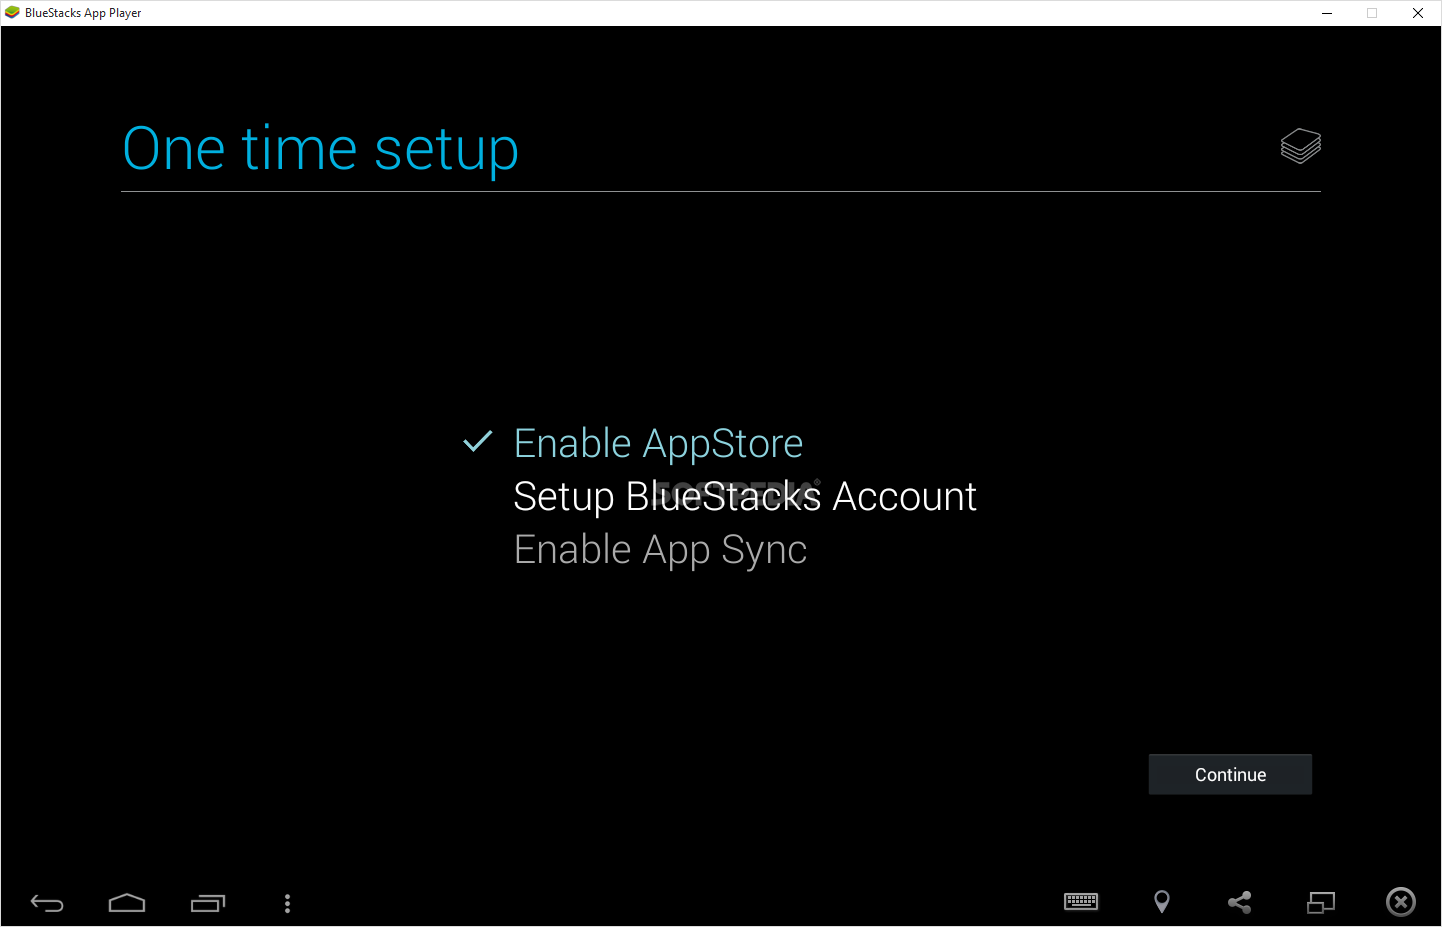Select the Enable AppStore step text
Image resolution: width=1442 pixels, height=927 pixels.
point(658,444)
